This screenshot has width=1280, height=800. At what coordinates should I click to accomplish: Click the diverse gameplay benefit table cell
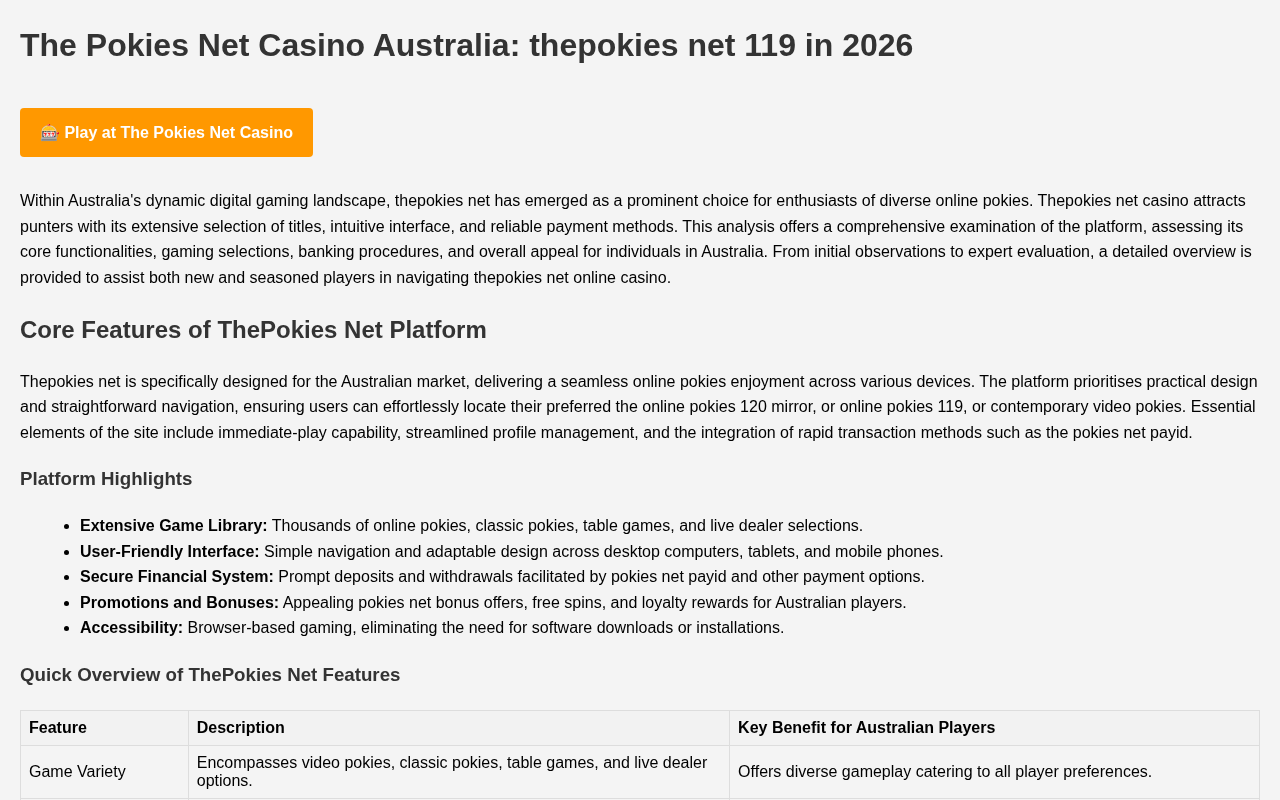[944, 772]
